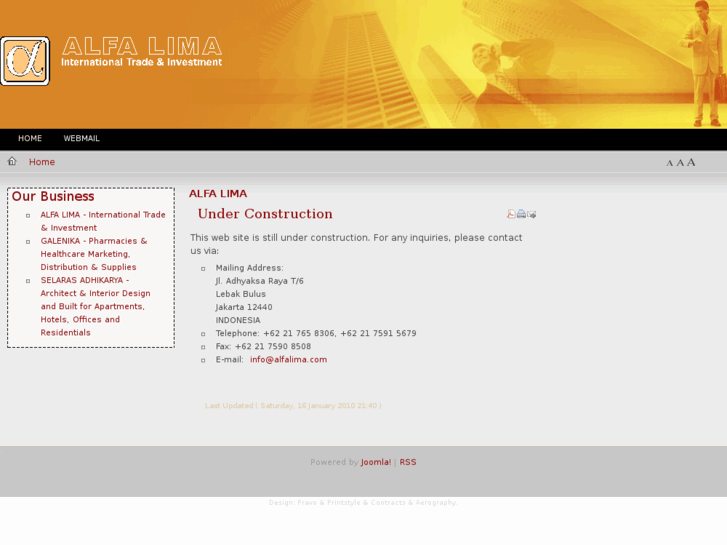727x545 pixels.
Task: Select the largest font size A
Action: (691, 162)
